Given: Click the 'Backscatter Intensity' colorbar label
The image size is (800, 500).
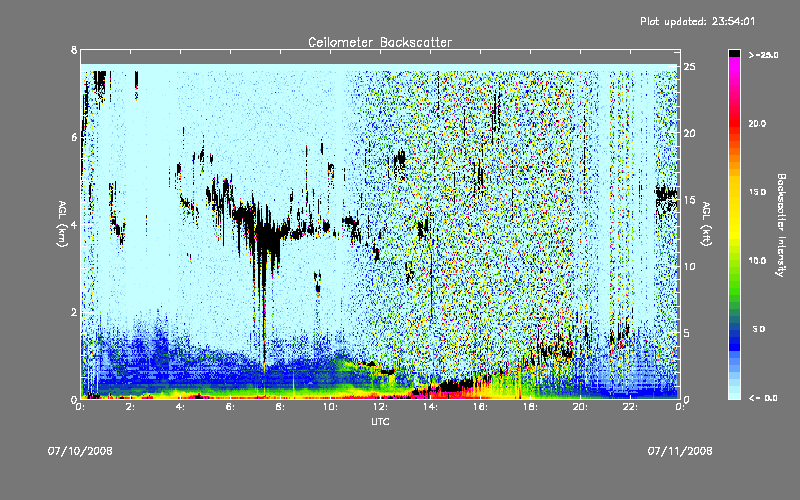Looking at the screenshot, I should pyautogui.click(x=781, y=225).
